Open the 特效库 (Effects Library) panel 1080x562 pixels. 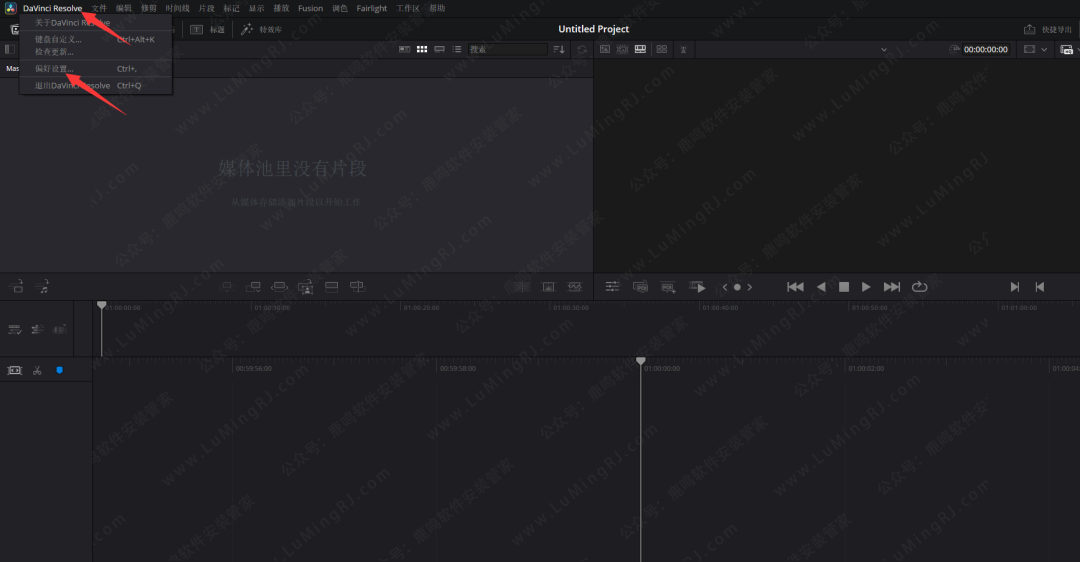click(x=262, y=30)
